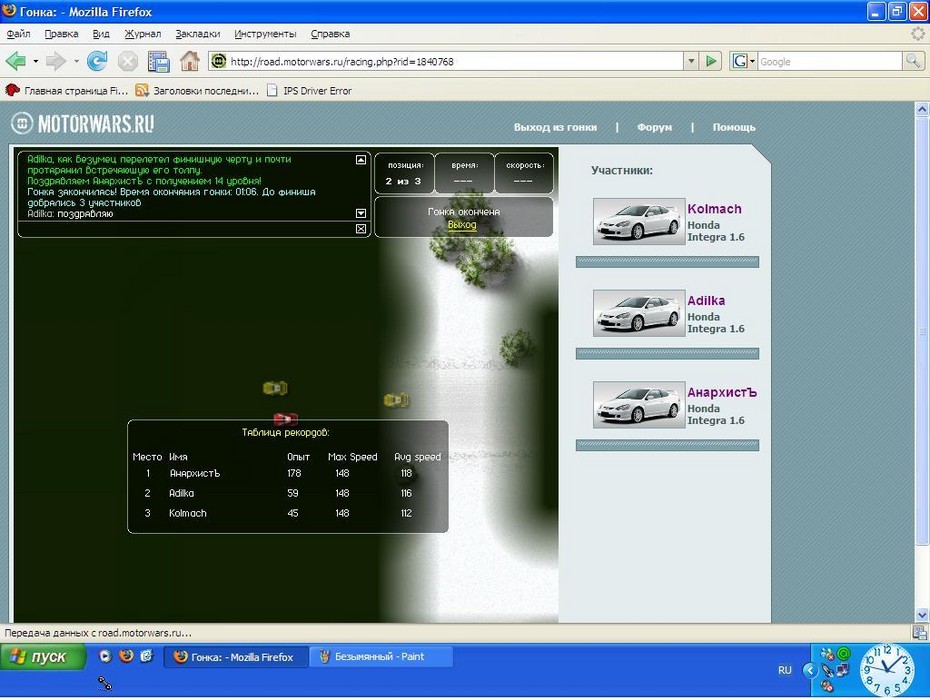Click the Stop loading icon
930x700 pixels.
pyautogui.click(x=128, y=61)
